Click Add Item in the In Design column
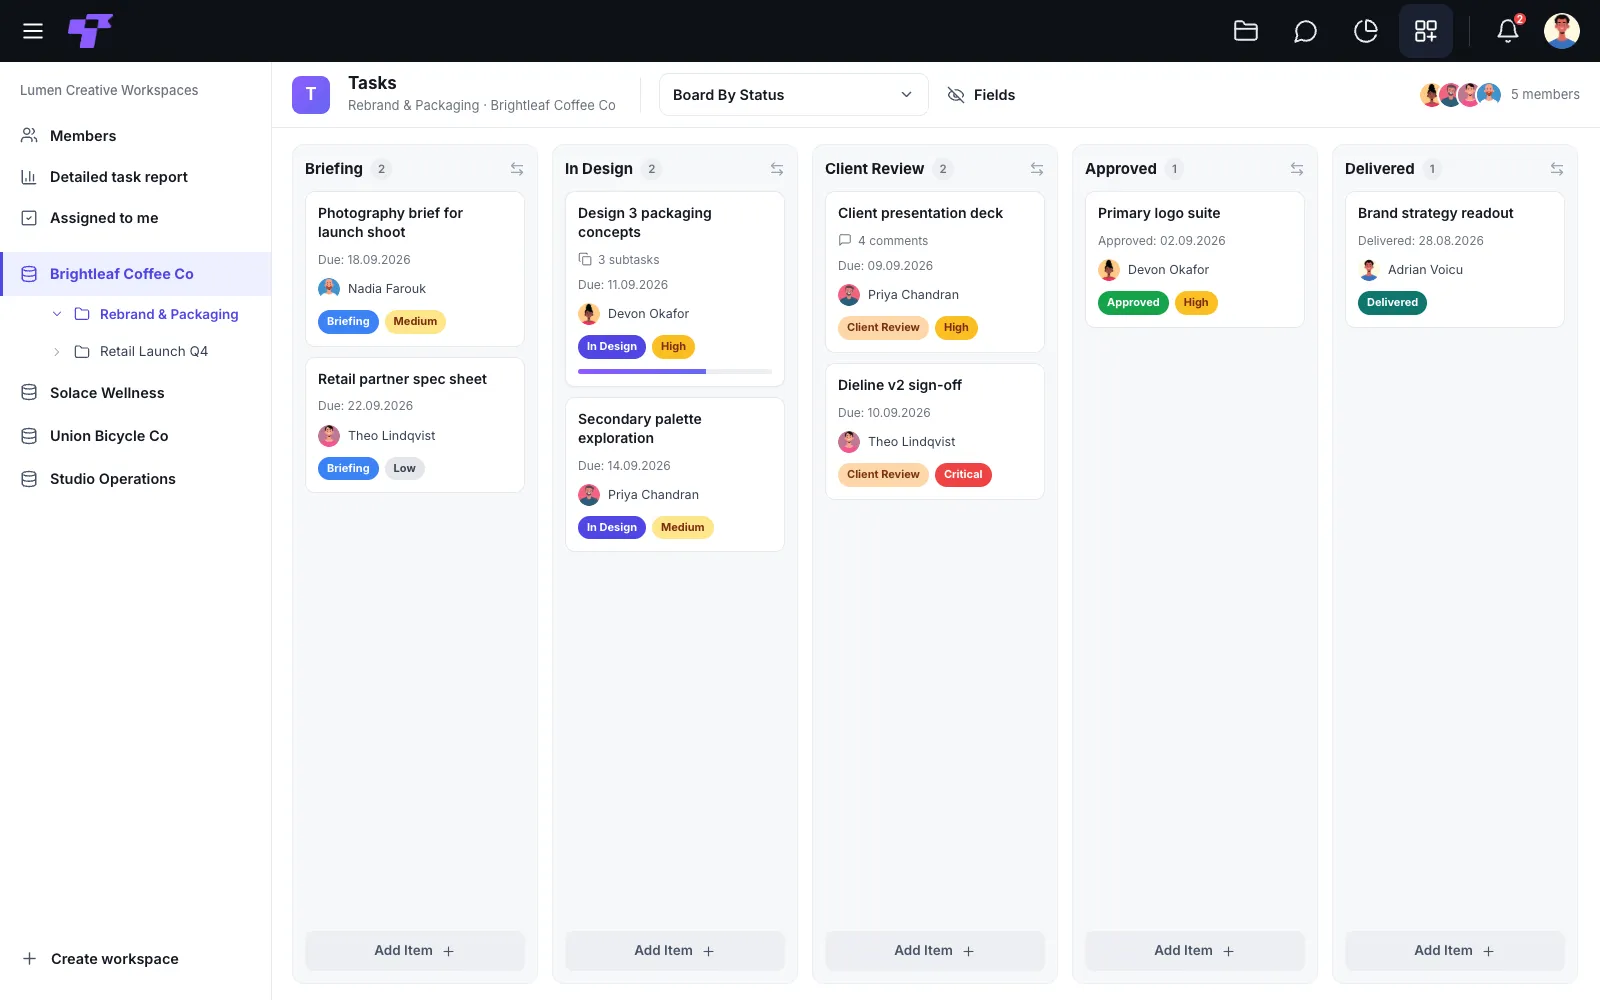 [x=675, y=951]
